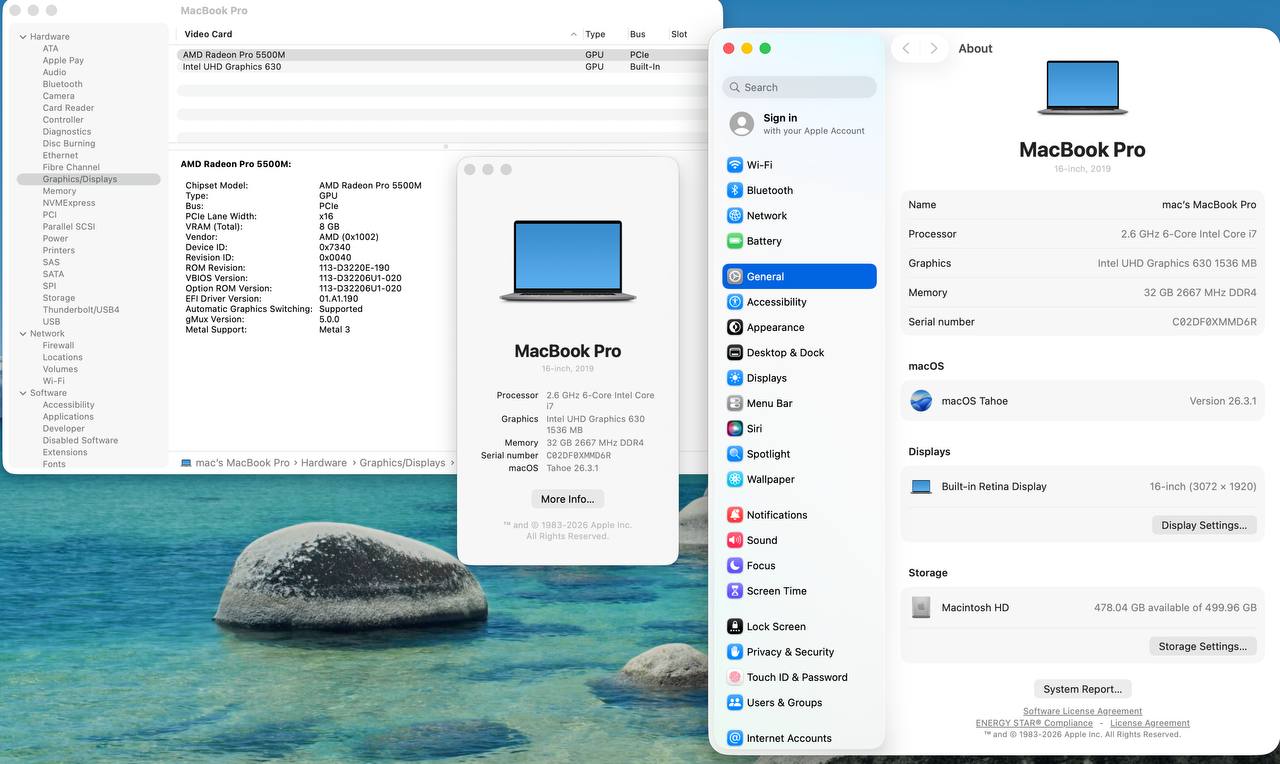Select Intel UHD Graphics 630 row
Viewport: 1280px width, 764px height.
(232, 67)
